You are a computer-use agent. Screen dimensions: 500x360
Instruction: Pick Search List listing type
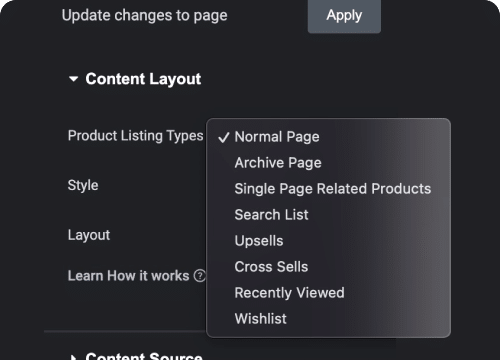328,215
